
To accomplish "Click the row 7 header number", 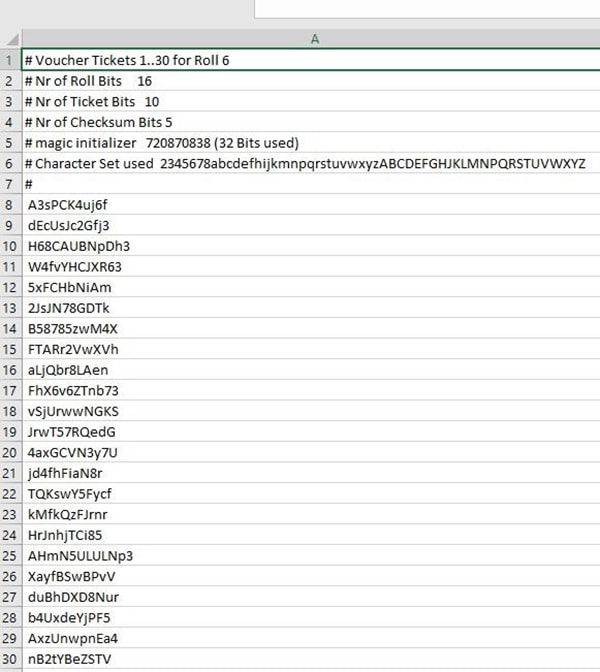I will pos(10,184).
